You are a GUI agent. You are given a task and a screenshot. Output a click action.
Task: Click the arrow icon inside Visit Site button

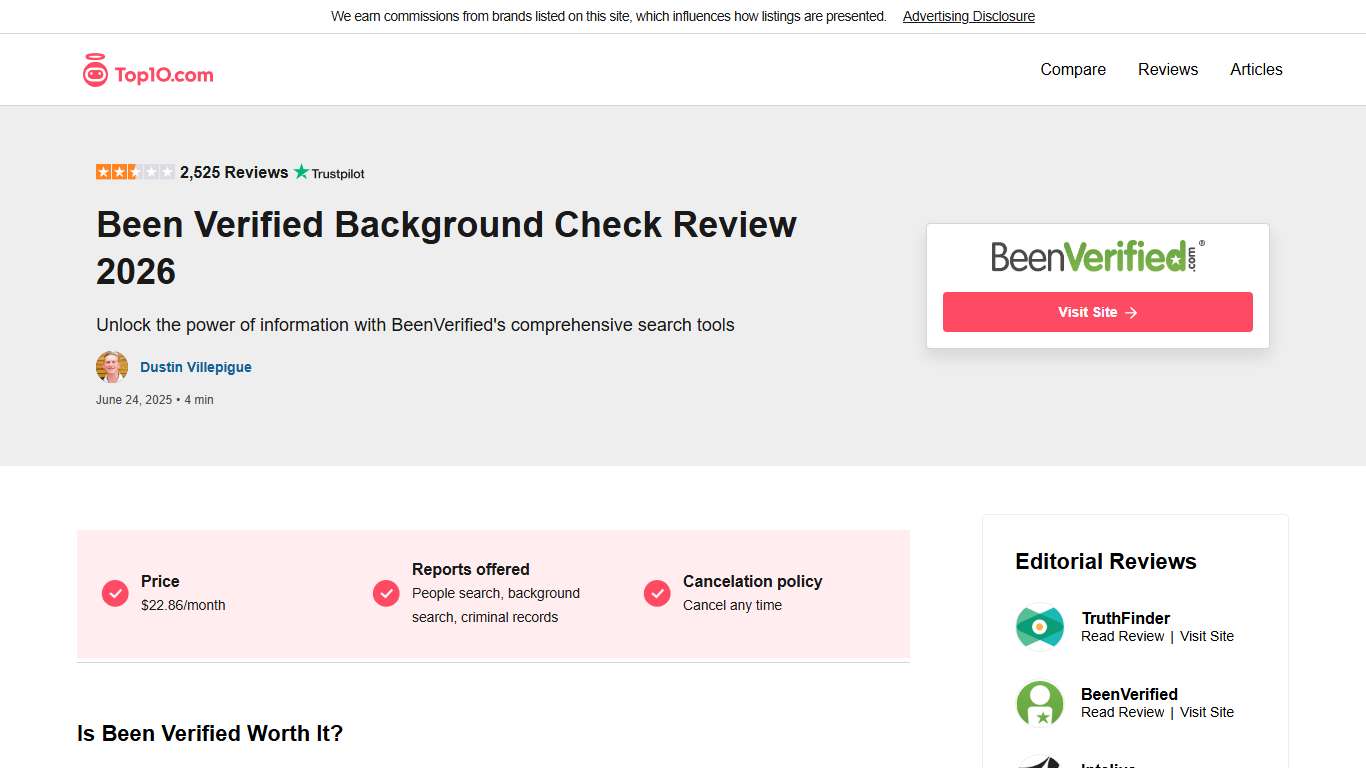pos(1130,312)
